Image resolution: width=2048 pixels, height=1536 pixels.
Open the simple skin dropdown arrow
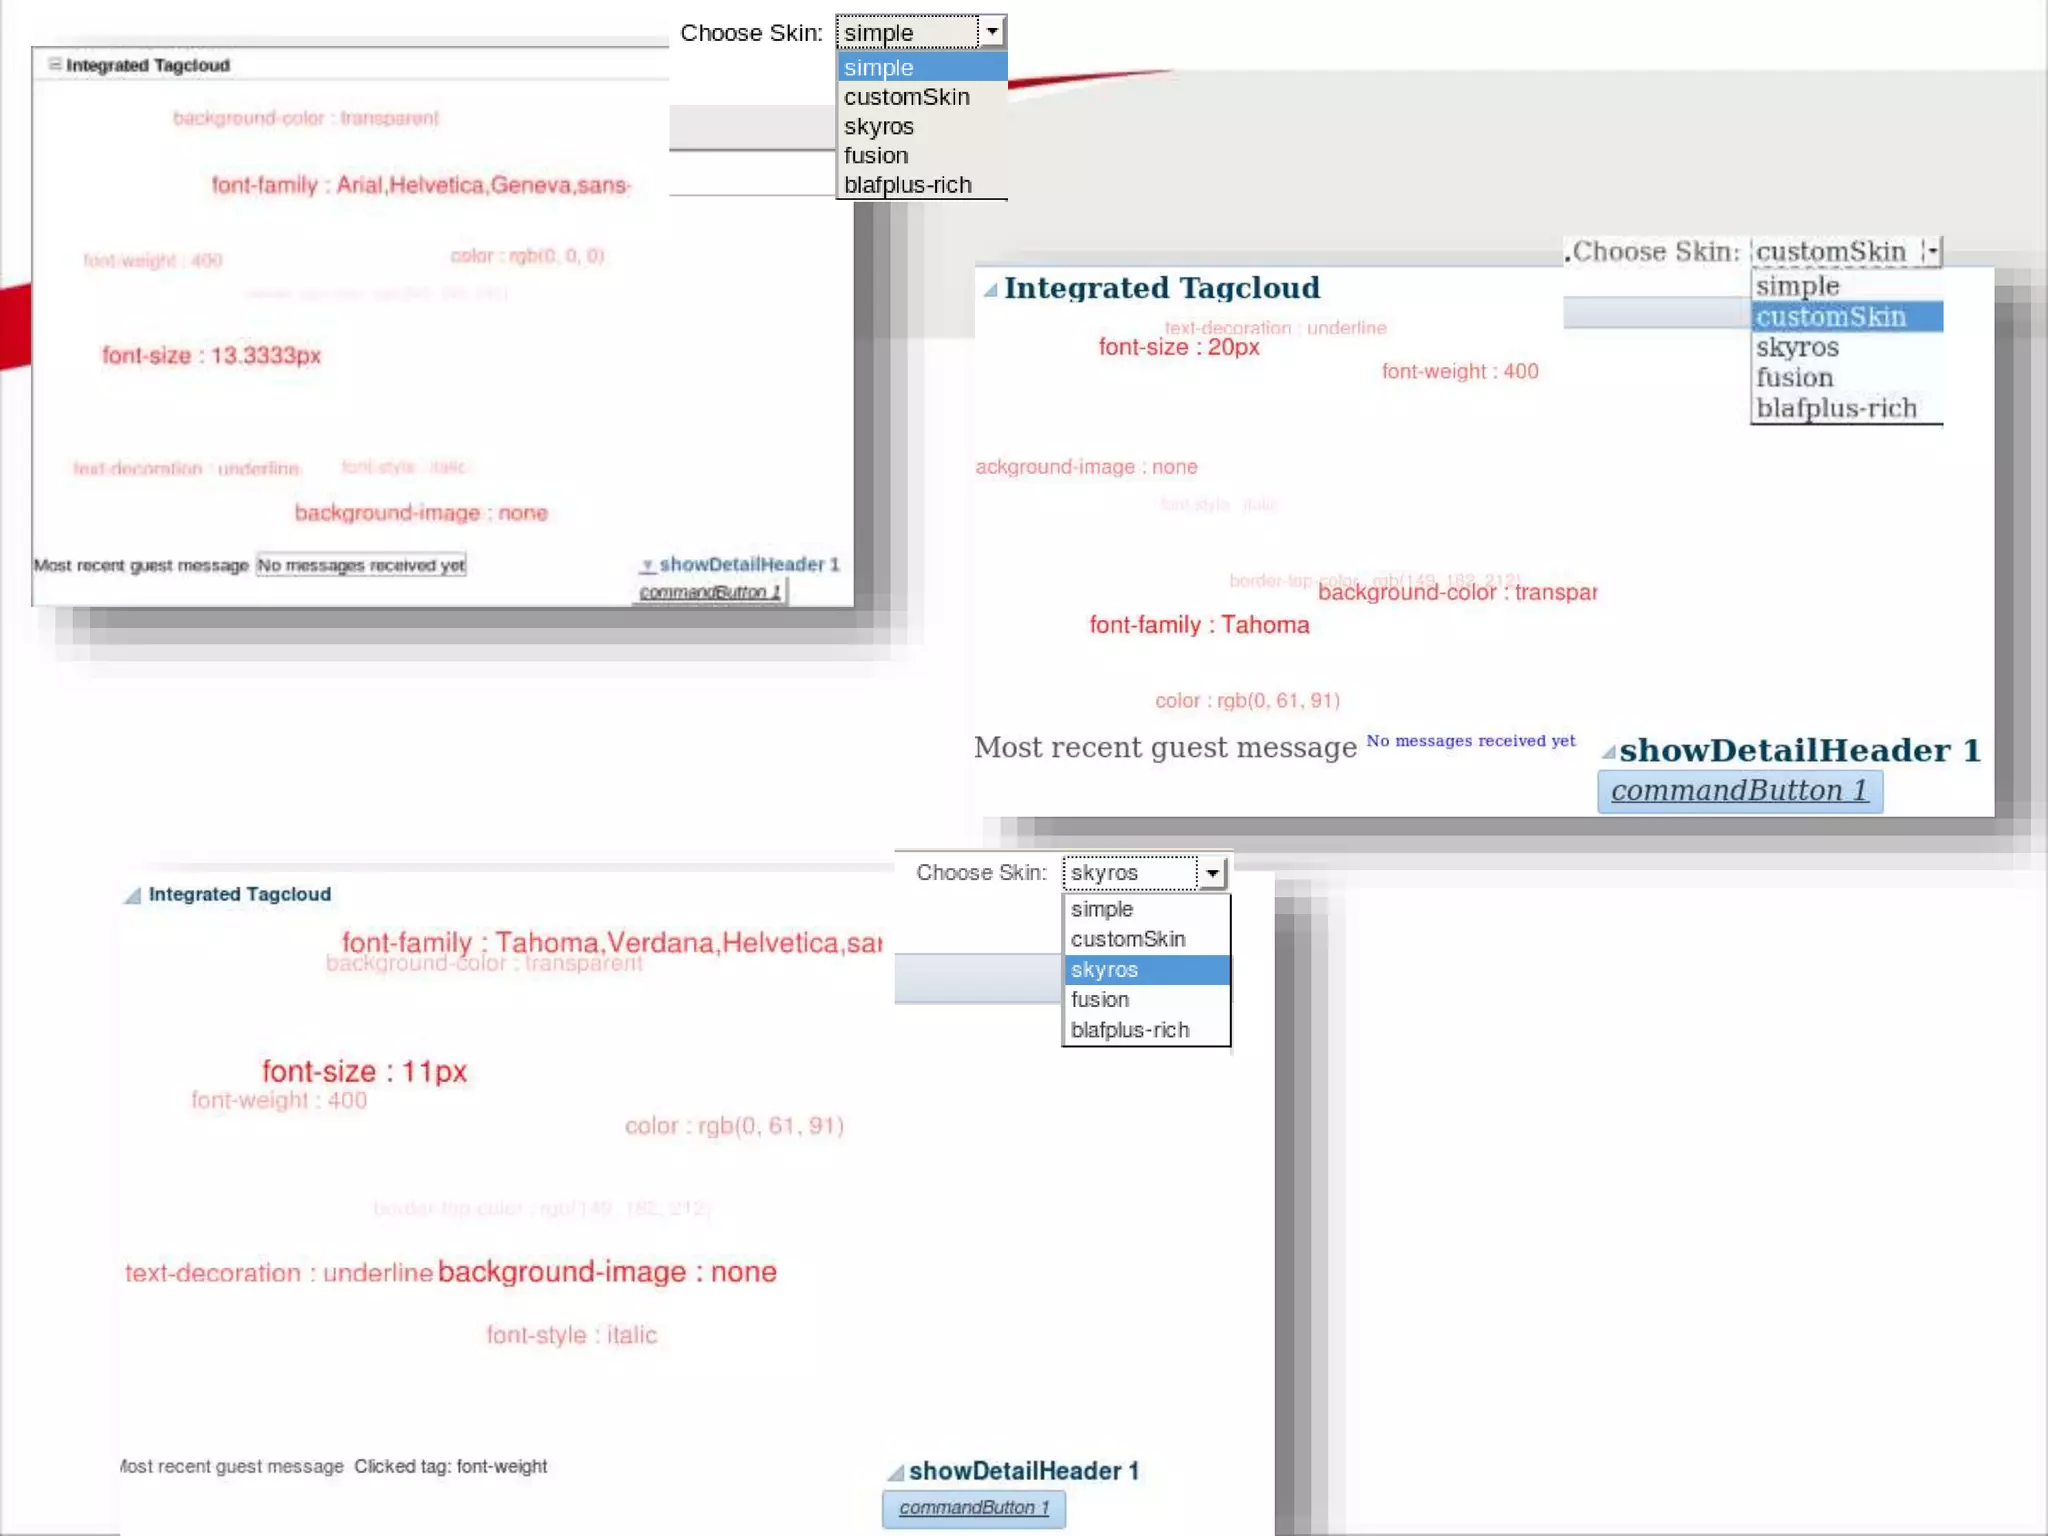[991, 32]
